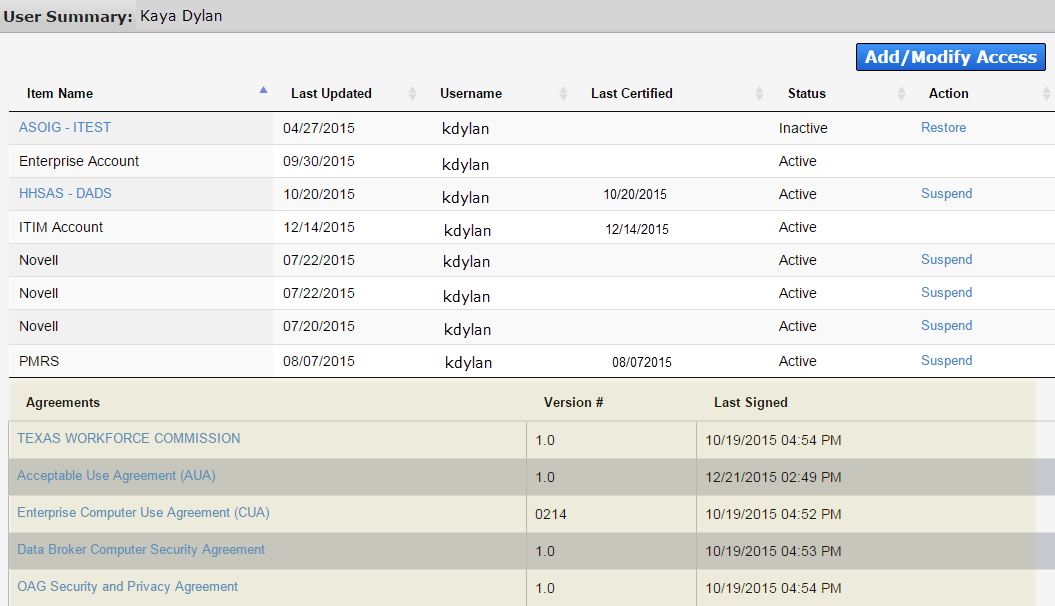Click version 0214 of the CUA agreement
The width and height of the screenshot is (1055, 606).
tap(550, 514)
